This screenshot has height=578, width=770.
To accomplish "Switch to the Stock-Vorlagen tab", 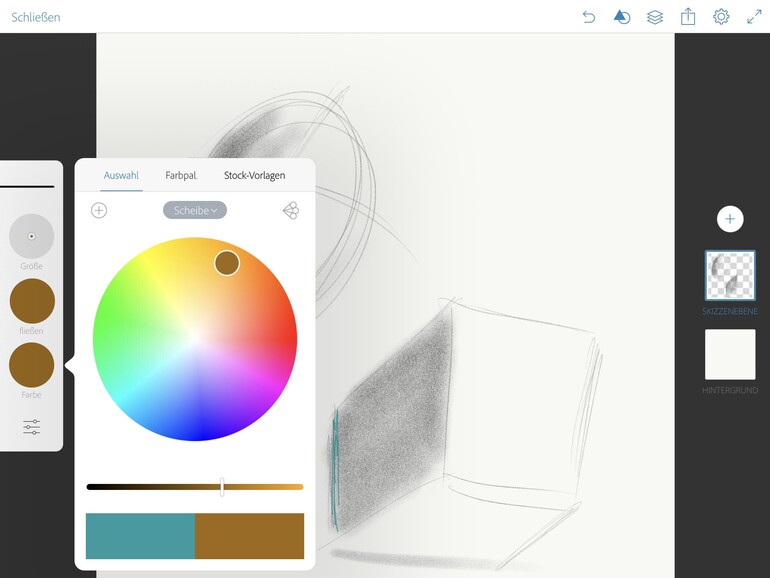I will (x=254, y=175).
